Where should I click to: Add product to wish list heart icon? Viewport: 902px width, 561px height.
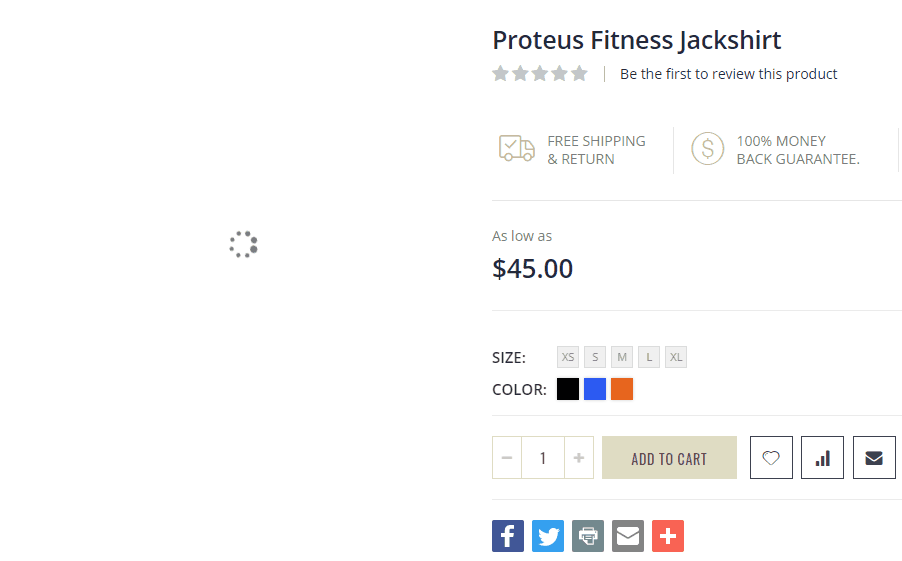[771, 458]
